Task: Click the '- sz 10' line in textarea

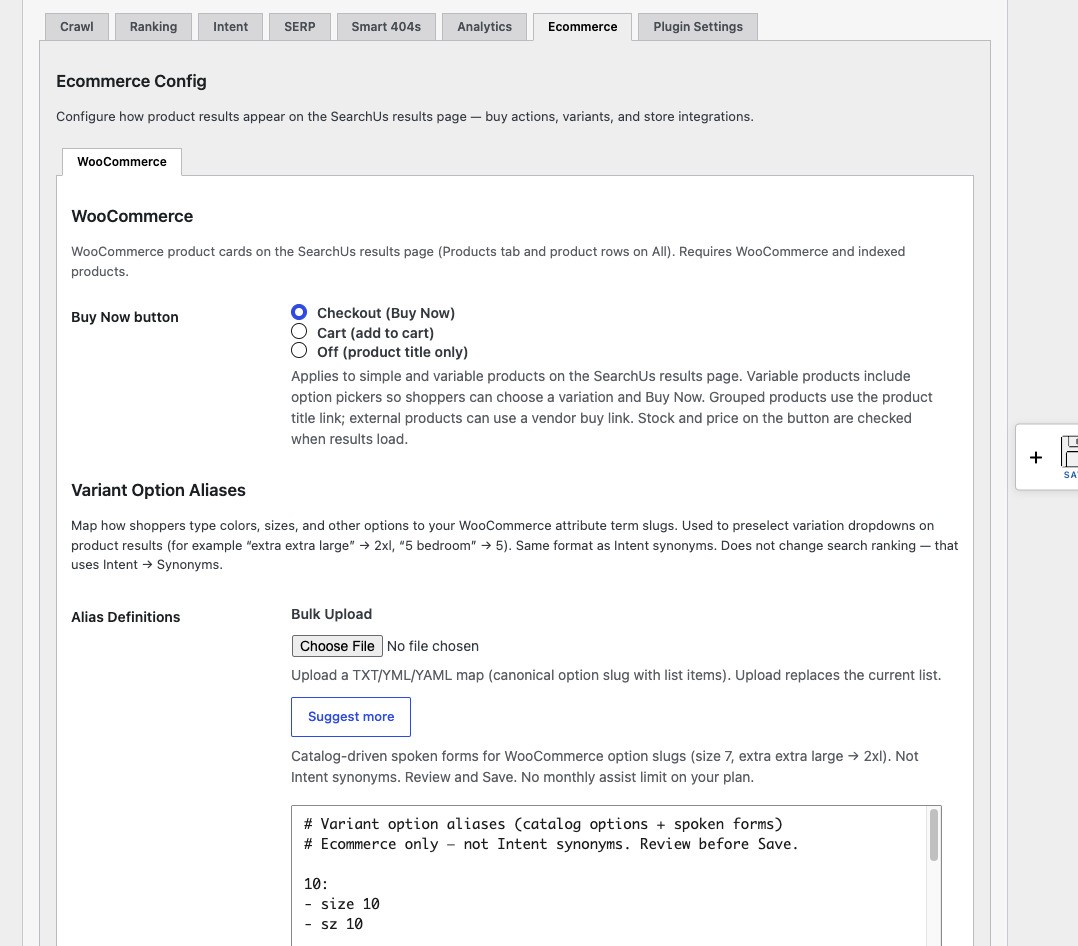Action: [x=333, y=924]
